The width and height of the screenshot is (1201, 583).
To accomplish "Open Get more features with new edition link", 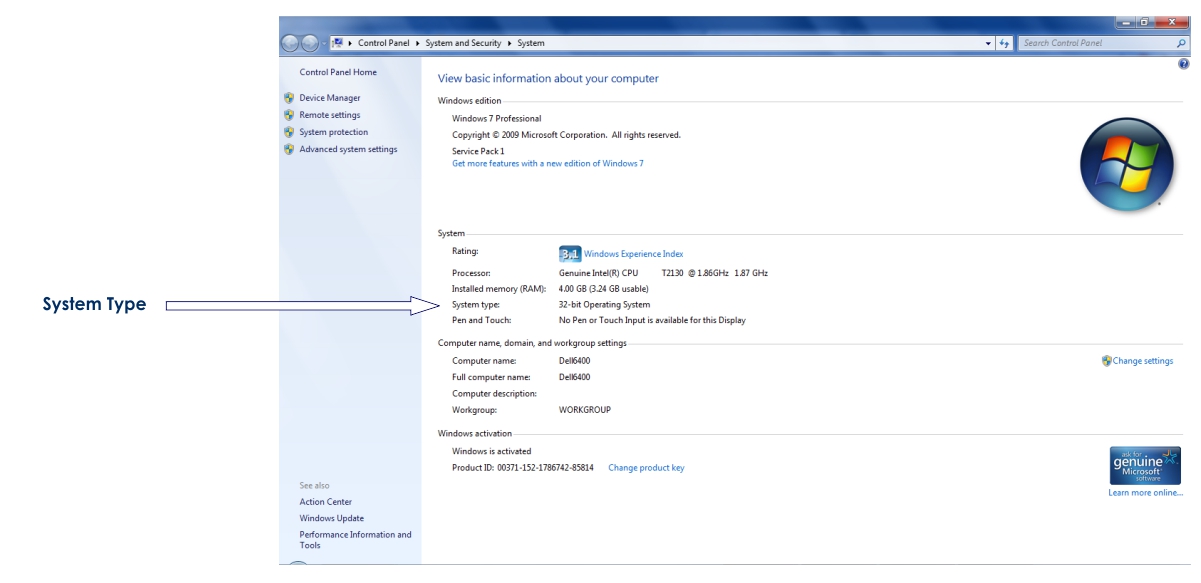I will click(548, 163).
